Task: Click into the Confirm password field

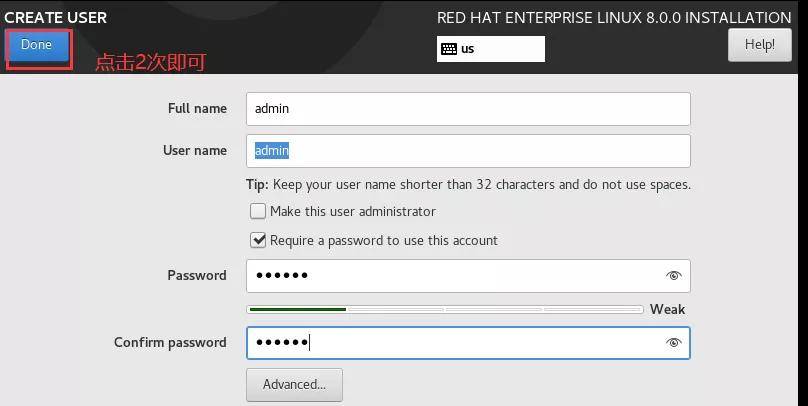Action: pyautogui.click(x=468, y=343)
